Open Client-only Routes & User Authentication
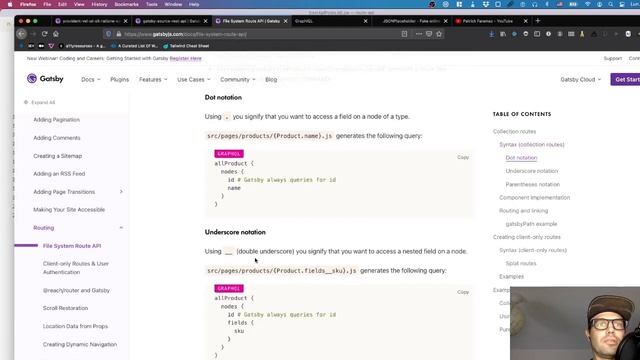This screenshot has height=360, width=640. tap(76, 268)
